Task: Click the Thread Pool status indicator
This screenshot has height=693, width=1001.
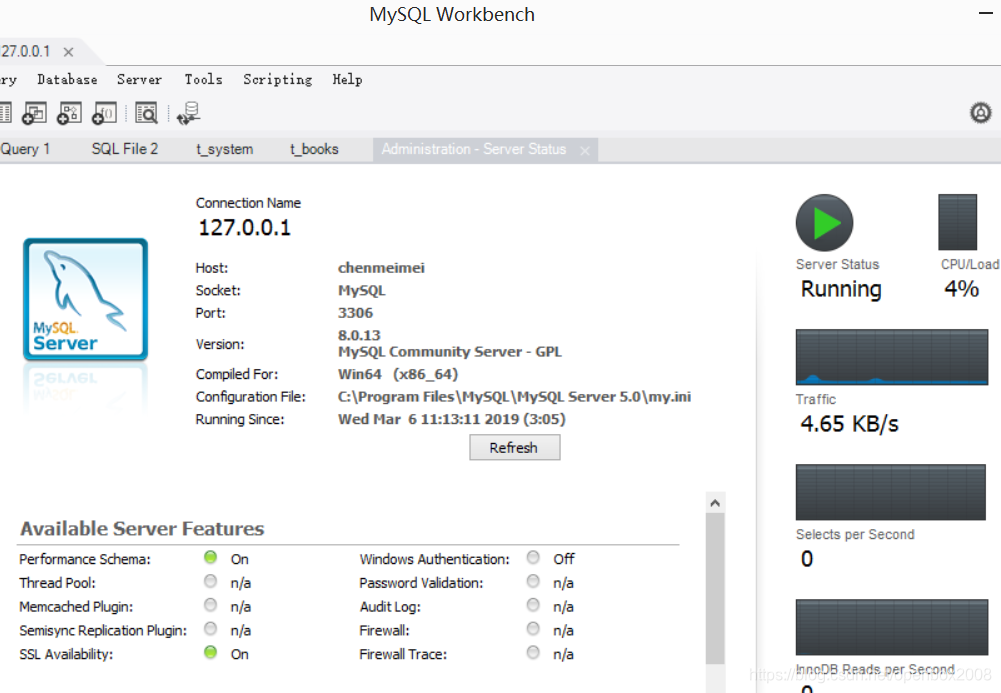Action: 210,581
